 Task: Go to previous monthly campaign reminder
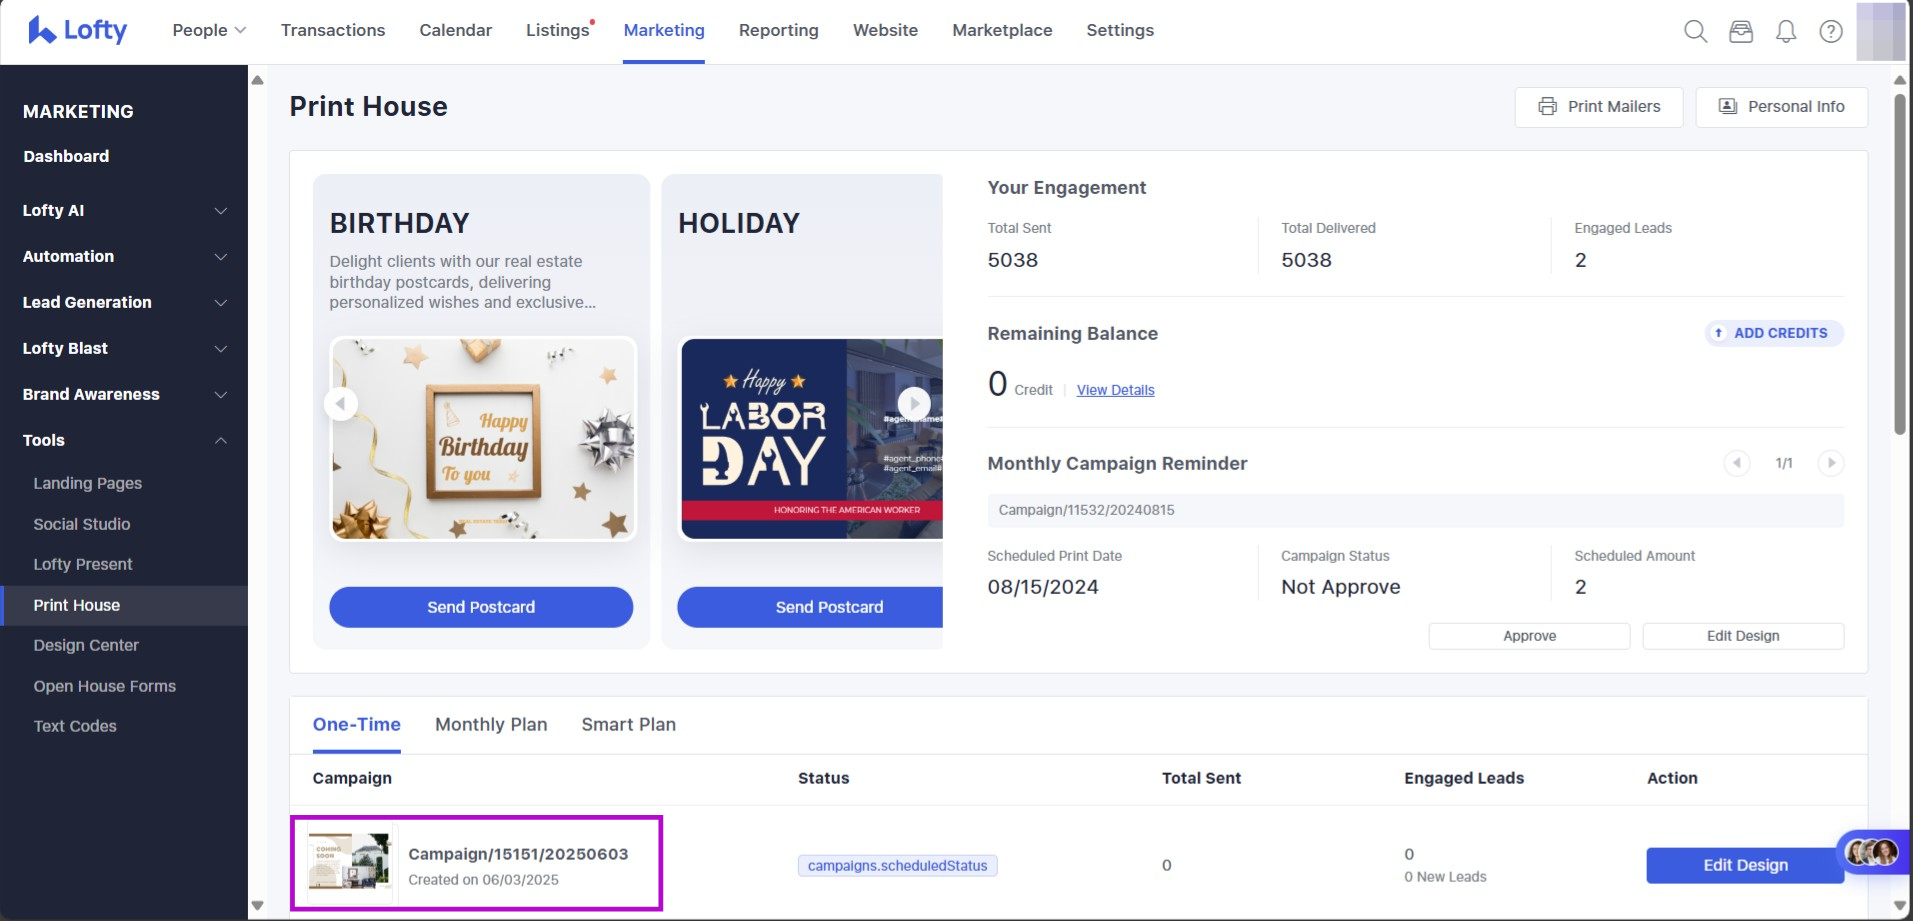(x=1737, y=463)
